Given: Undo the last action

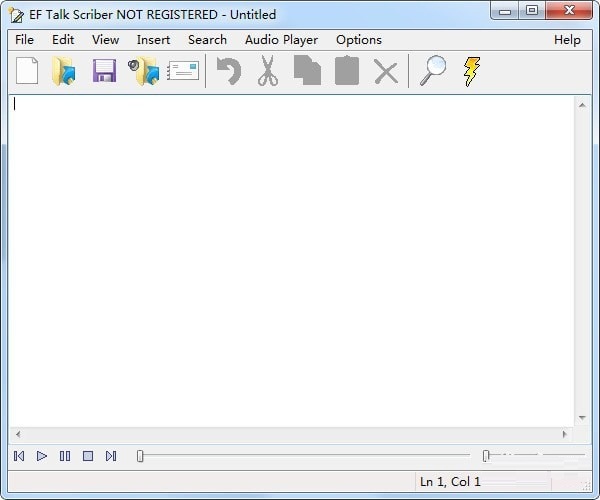Looking at the screenshot, I should coord(229,71).
